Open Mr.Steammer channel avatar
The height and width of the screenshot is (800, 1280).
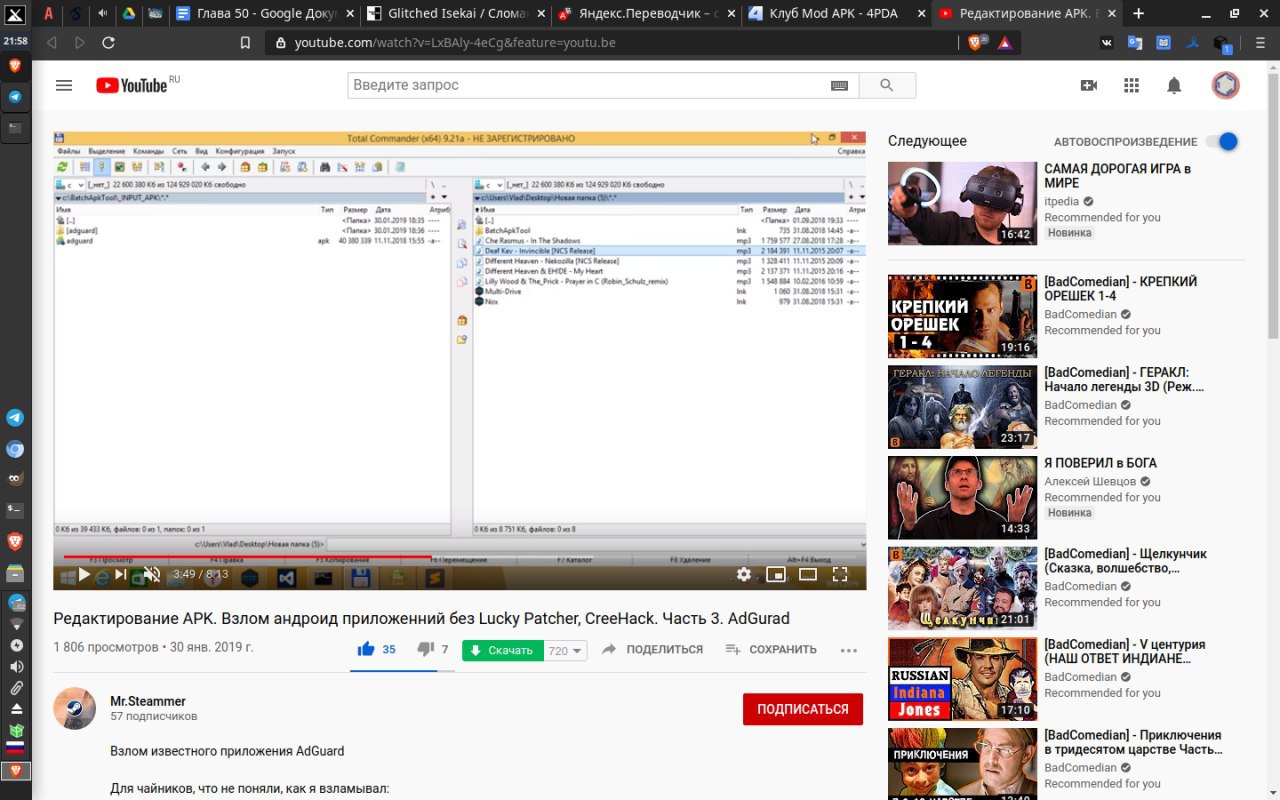pyautogui.click(x=74, y=709)
